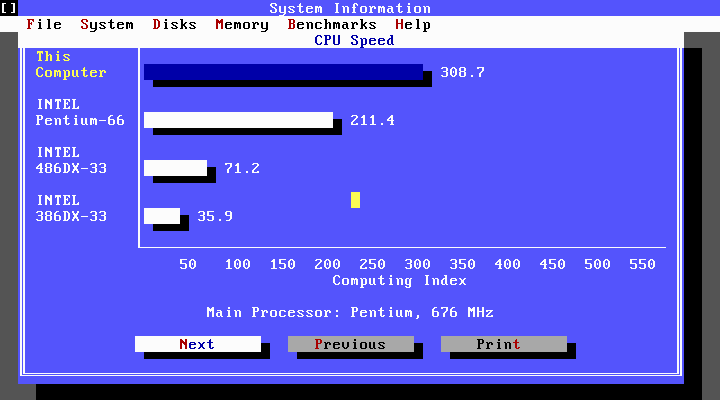Click the This Computer label
The height and width of the screenshot is (400, 720).
(71, 64)
